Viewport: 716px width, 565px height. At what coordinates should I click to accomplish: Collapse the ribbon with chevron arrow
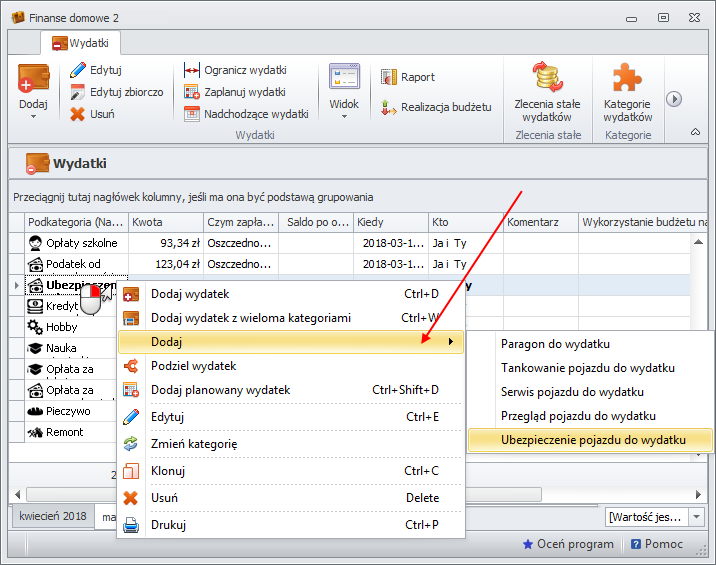tap(695, 132)
